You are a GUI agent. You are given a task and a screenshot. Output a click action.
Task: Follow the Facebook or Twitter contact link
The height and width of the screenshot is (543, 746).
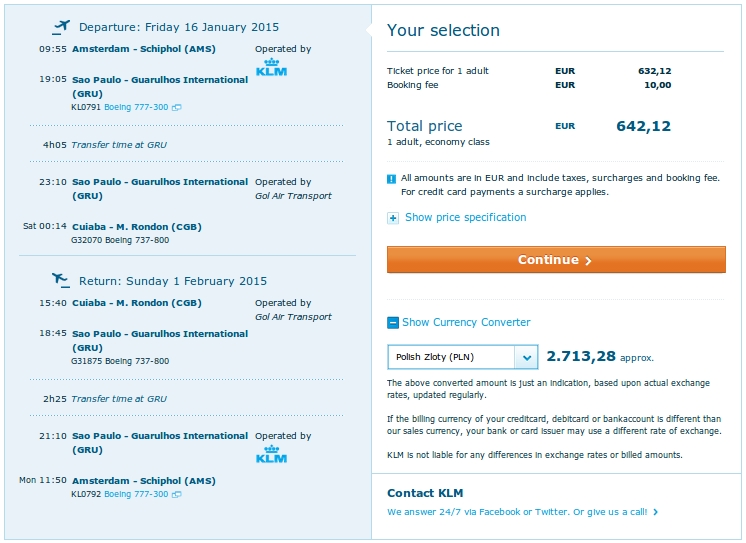coord(517,512)
